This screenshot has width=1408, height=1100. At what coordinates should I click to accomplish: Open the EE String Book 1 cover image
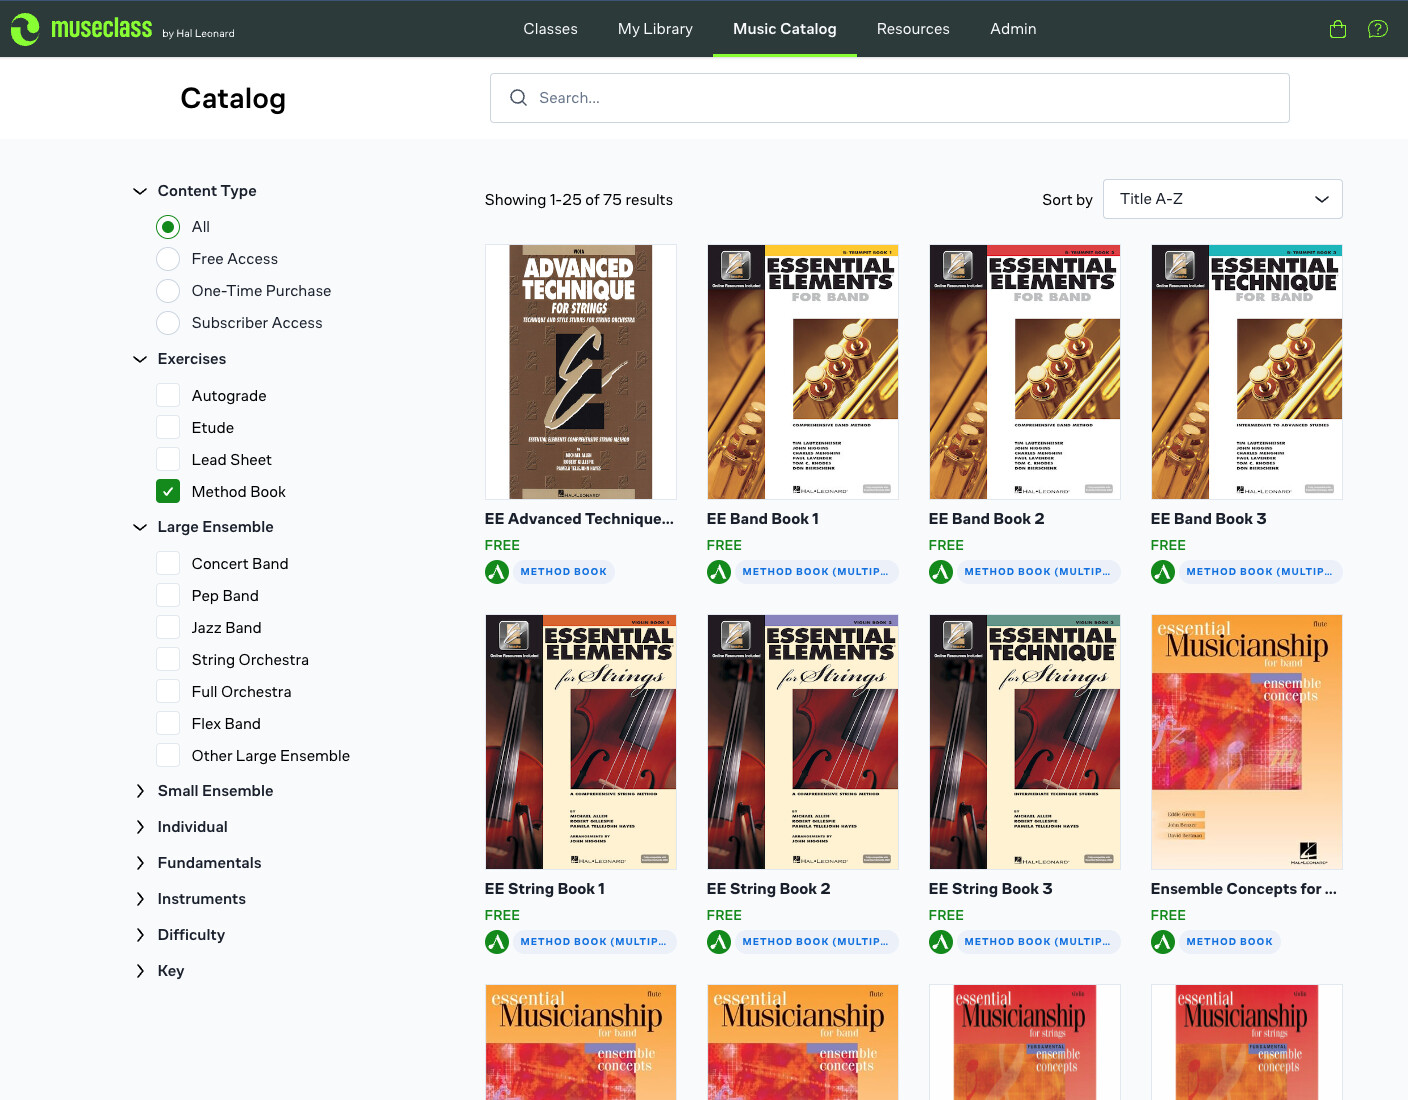pos(581,742)
